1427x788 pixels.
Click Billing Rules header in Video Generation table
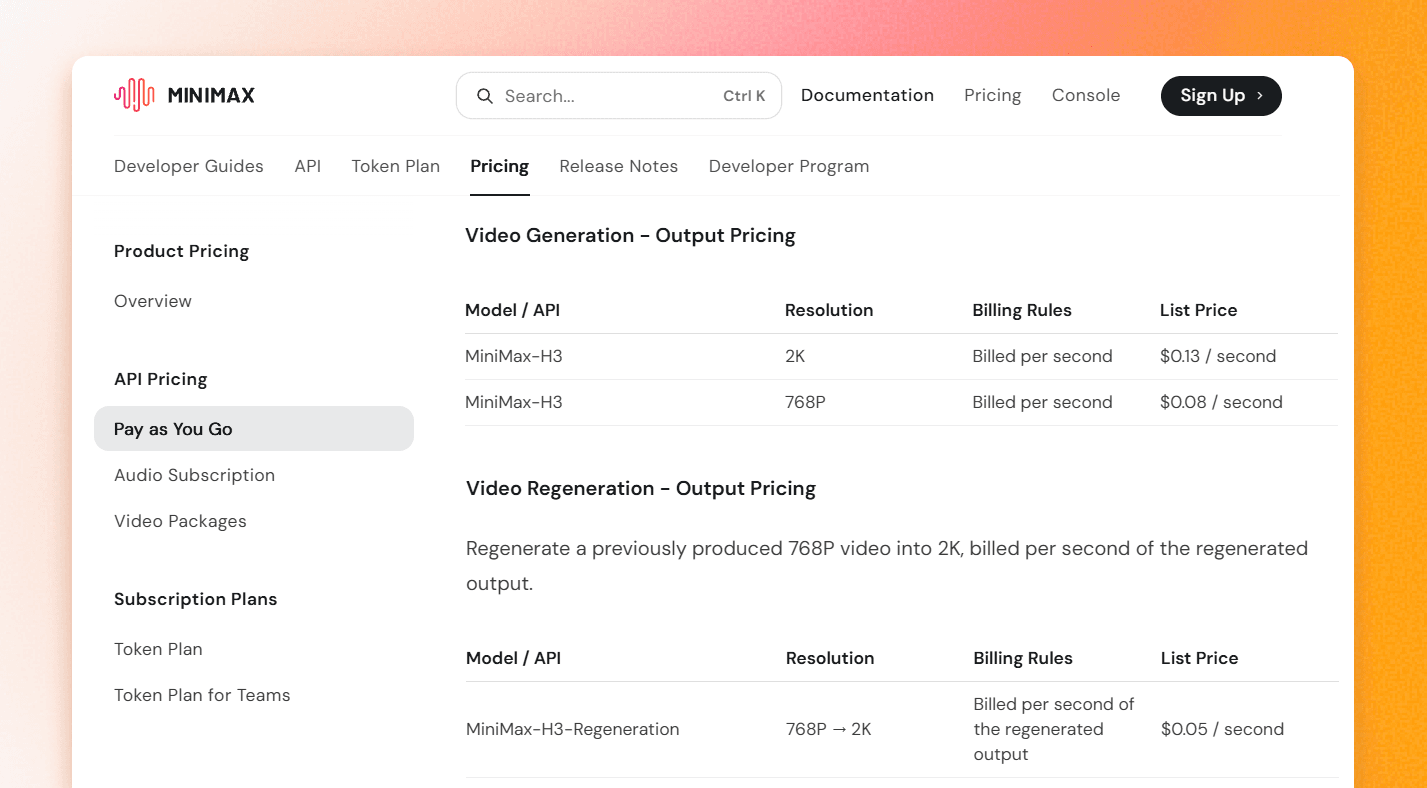point(1022,310)
